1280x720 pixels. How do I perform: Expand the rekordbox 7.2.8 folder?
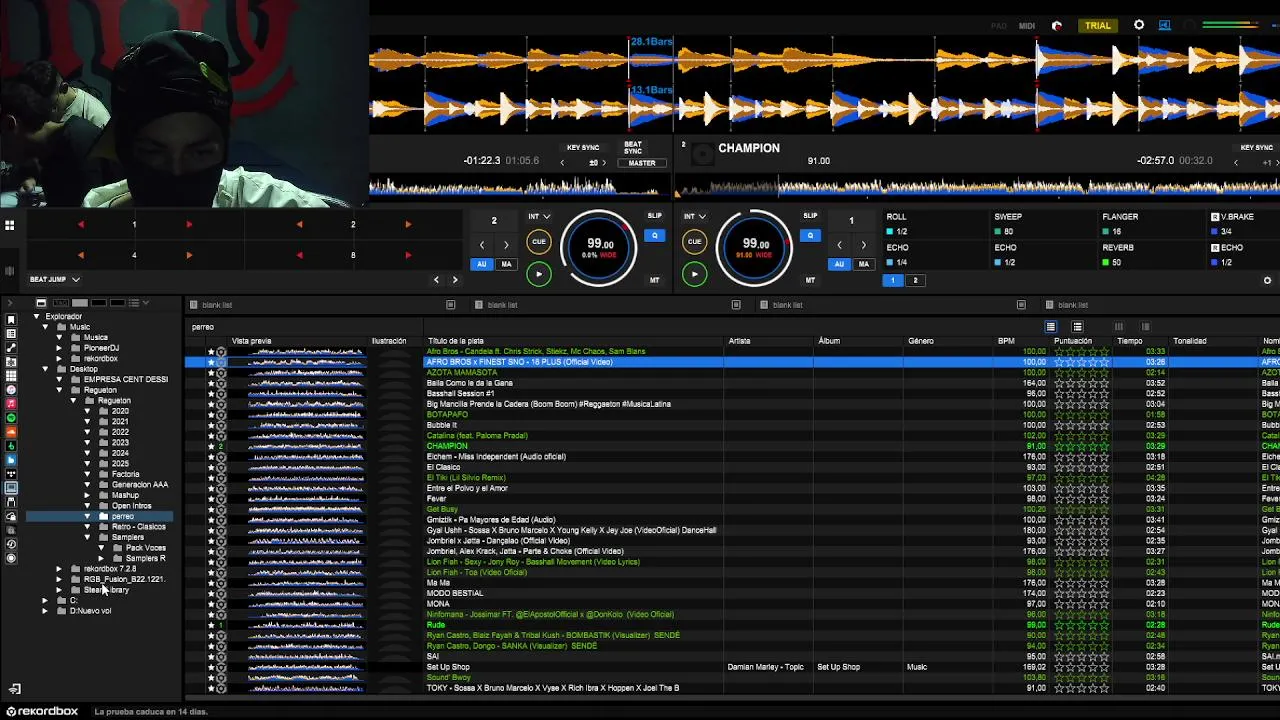point(60,569)
